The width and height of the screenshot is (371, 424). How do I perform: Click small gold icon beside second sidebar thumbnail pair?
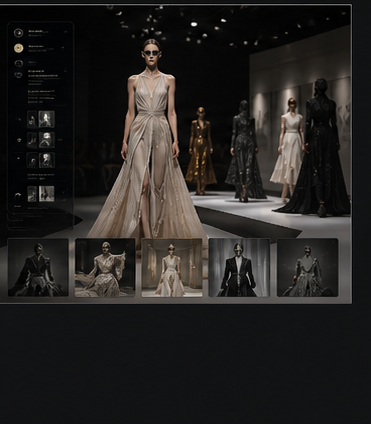tap(19, 140)
